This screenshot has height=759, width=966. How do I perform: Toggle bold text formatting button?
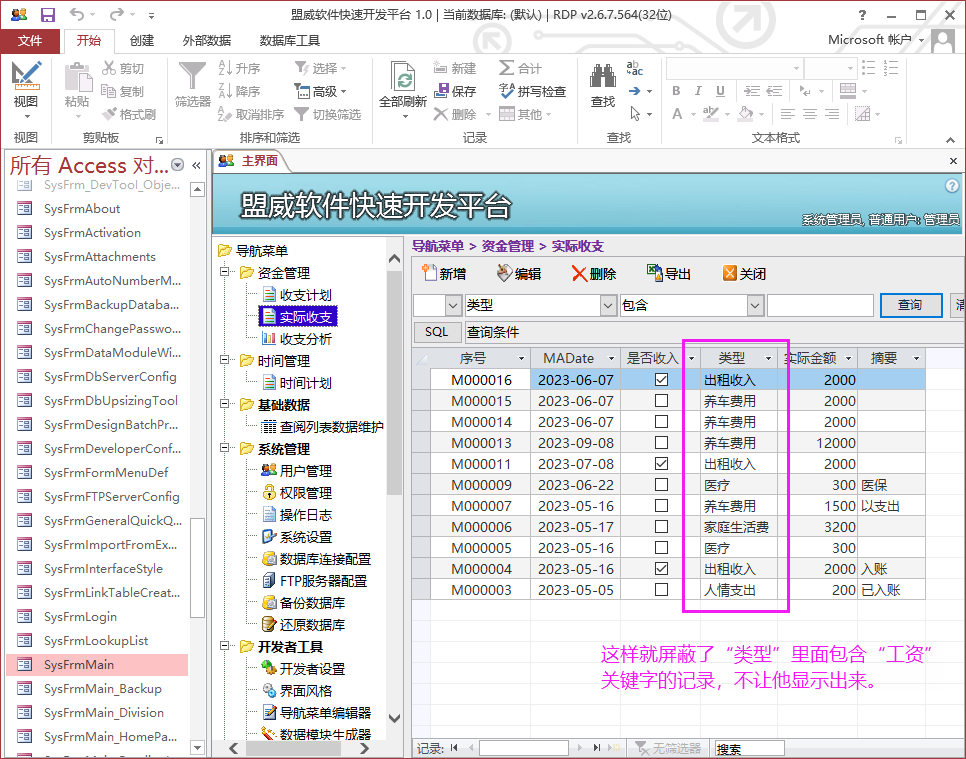676,91
